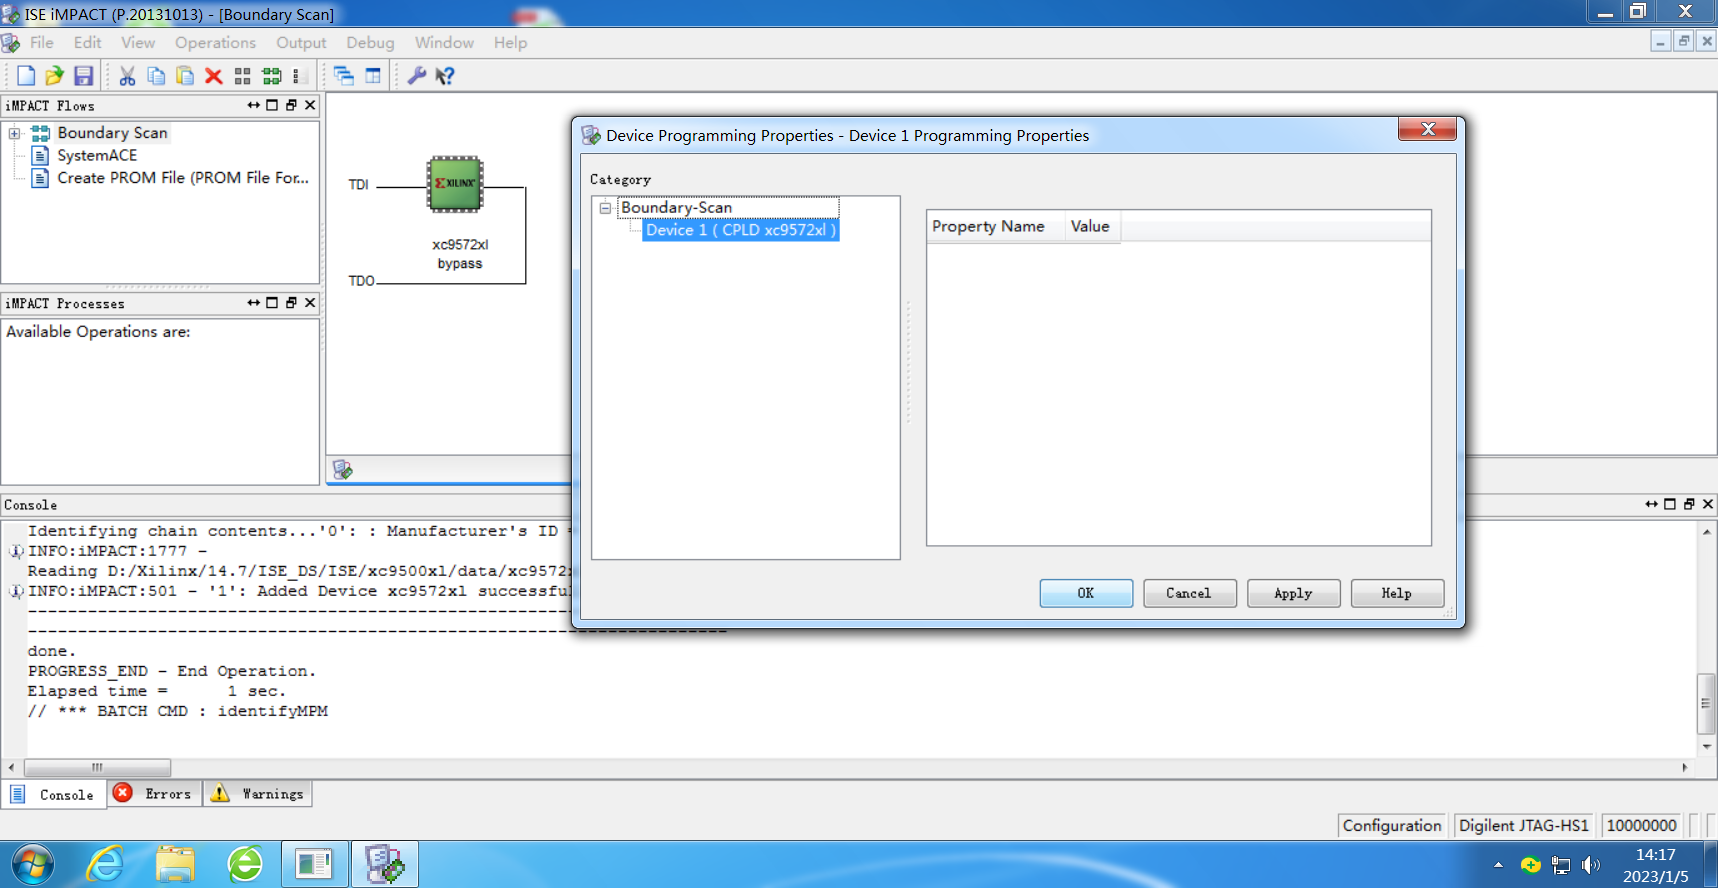The image size is (1718, 888).
Task: Click the What's This help cursor icon
Action: click(445, 76)
